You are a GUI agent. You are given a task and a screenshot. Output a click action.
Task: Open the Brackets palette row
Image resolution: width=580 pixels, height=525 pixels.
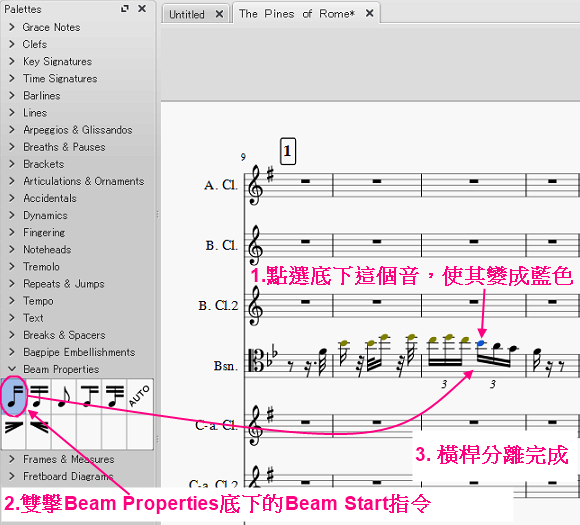(x=78, y=164)
